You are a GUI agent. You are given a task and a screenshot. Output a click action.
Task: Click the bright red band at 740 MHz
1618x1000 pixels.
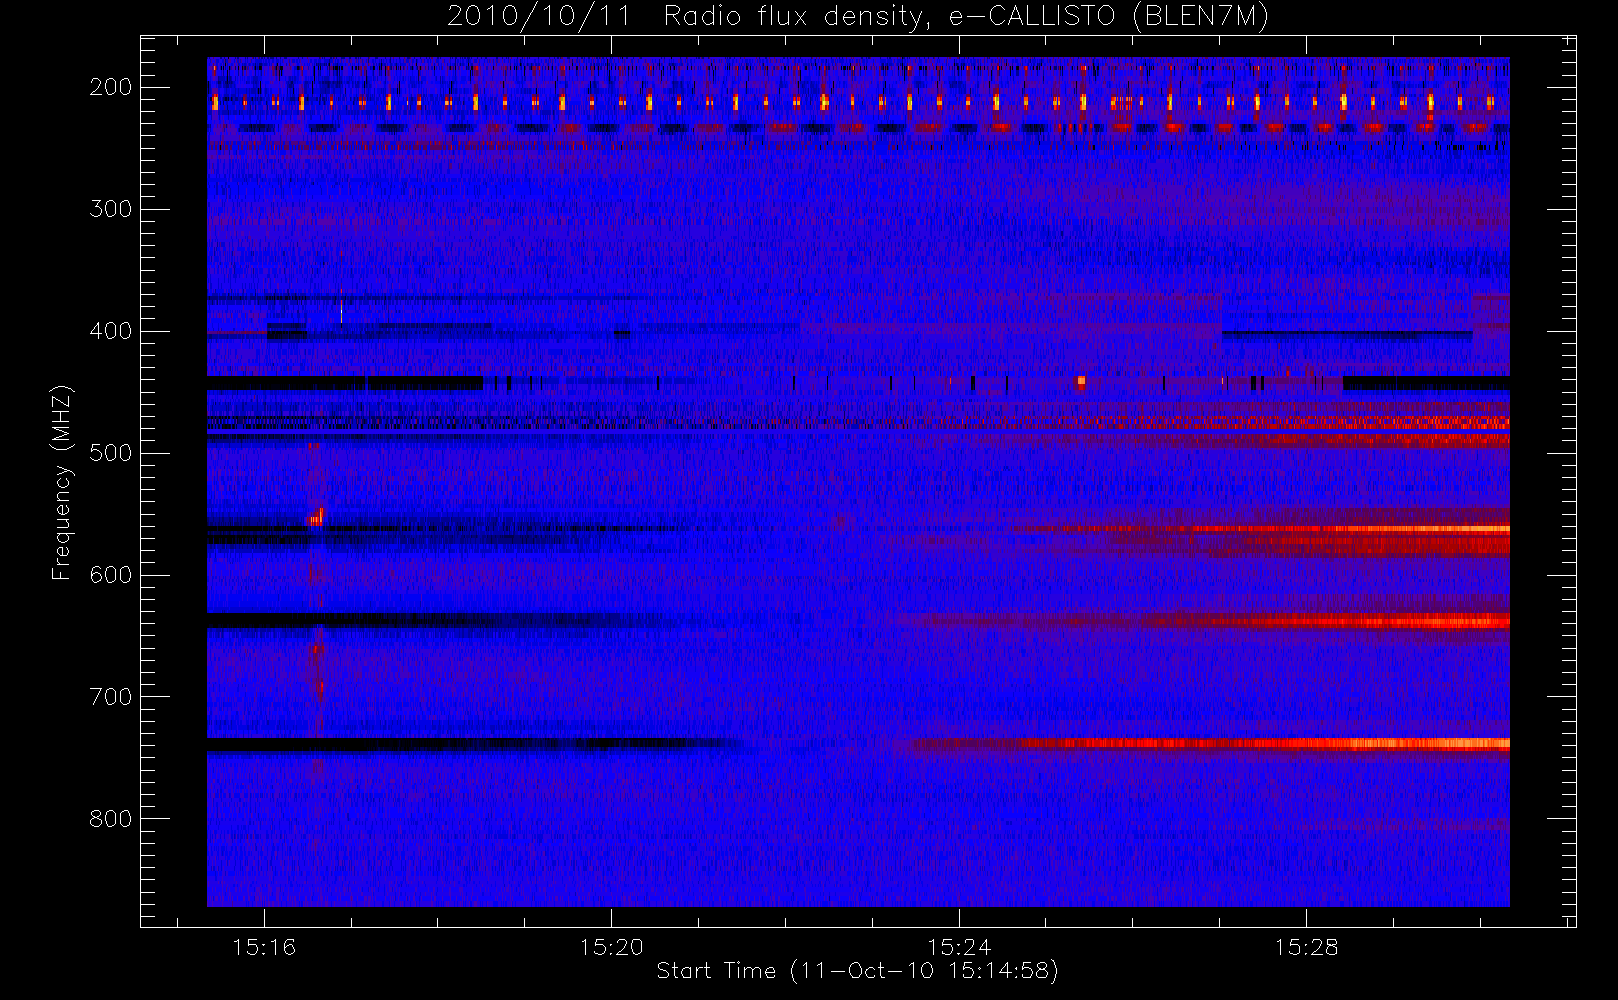tap(1210, 743)
